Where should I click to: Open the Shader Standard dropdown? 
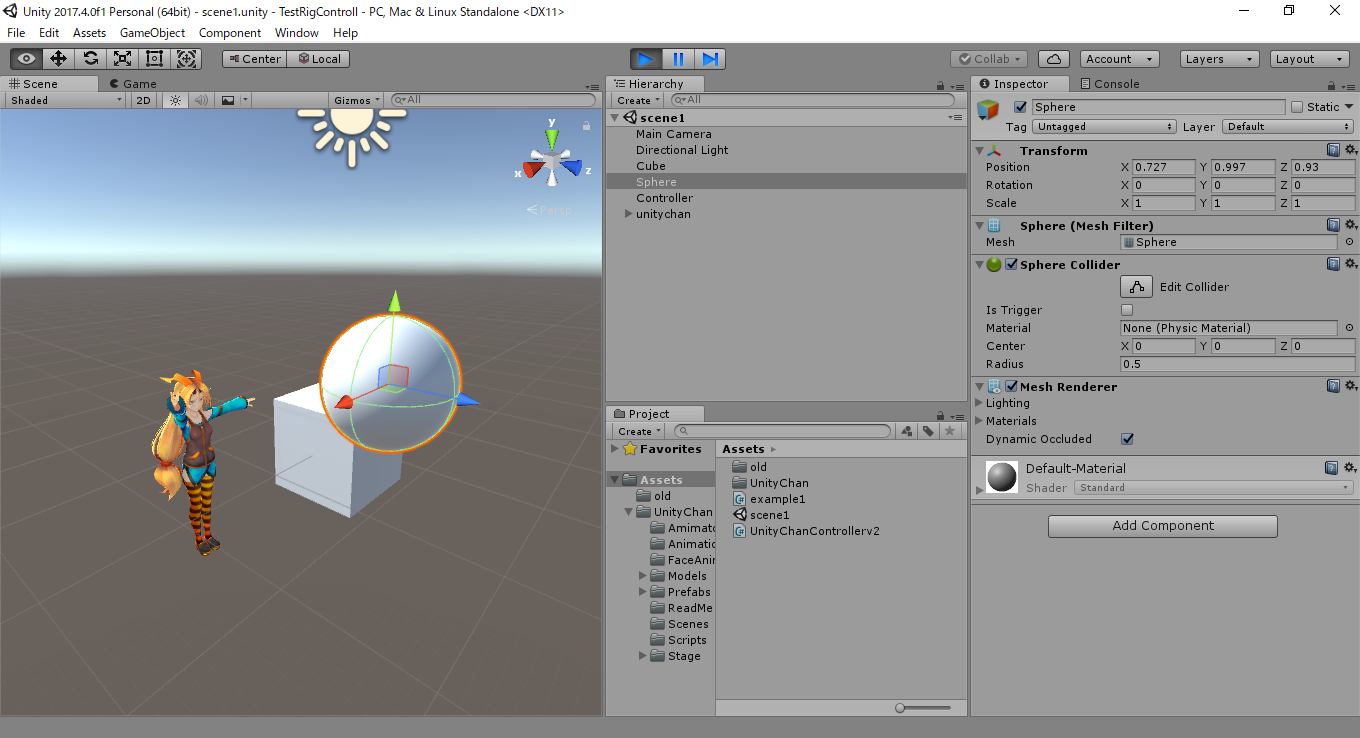point(1214,488)
